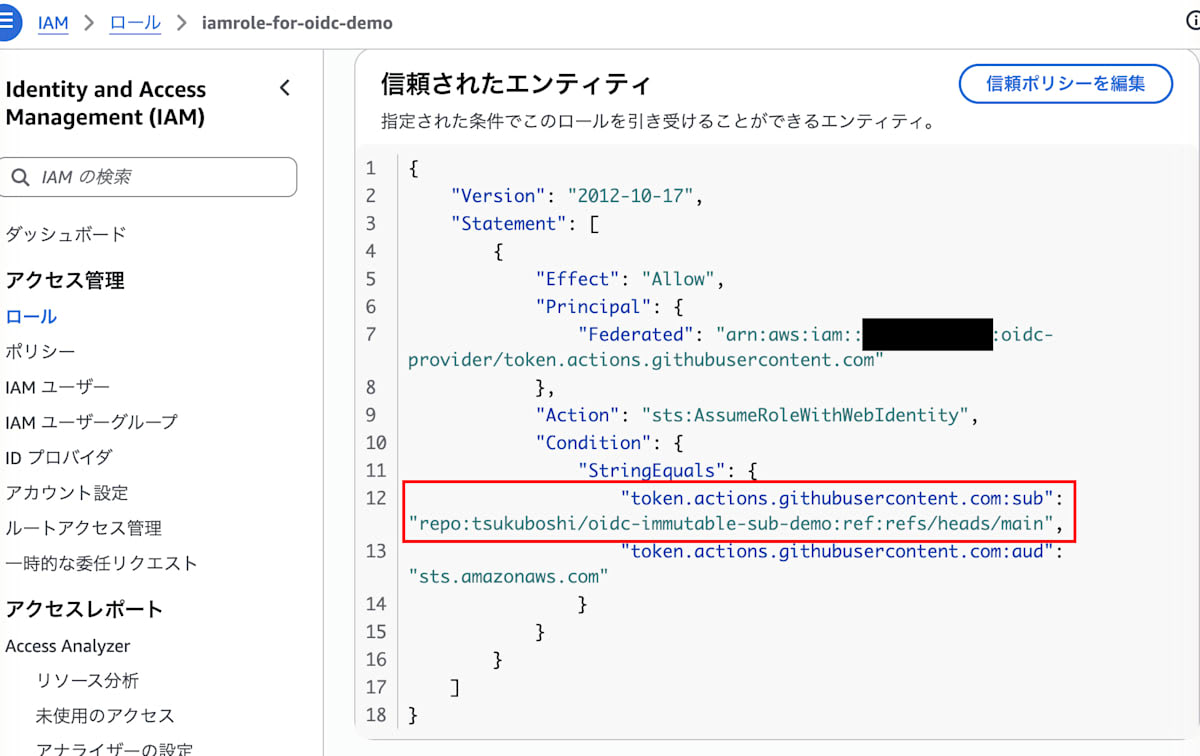The width and height of the screenshot is (1200, 756).
Task: Click the 信頼されたエンティティ heading
Action: click(516, 84)
